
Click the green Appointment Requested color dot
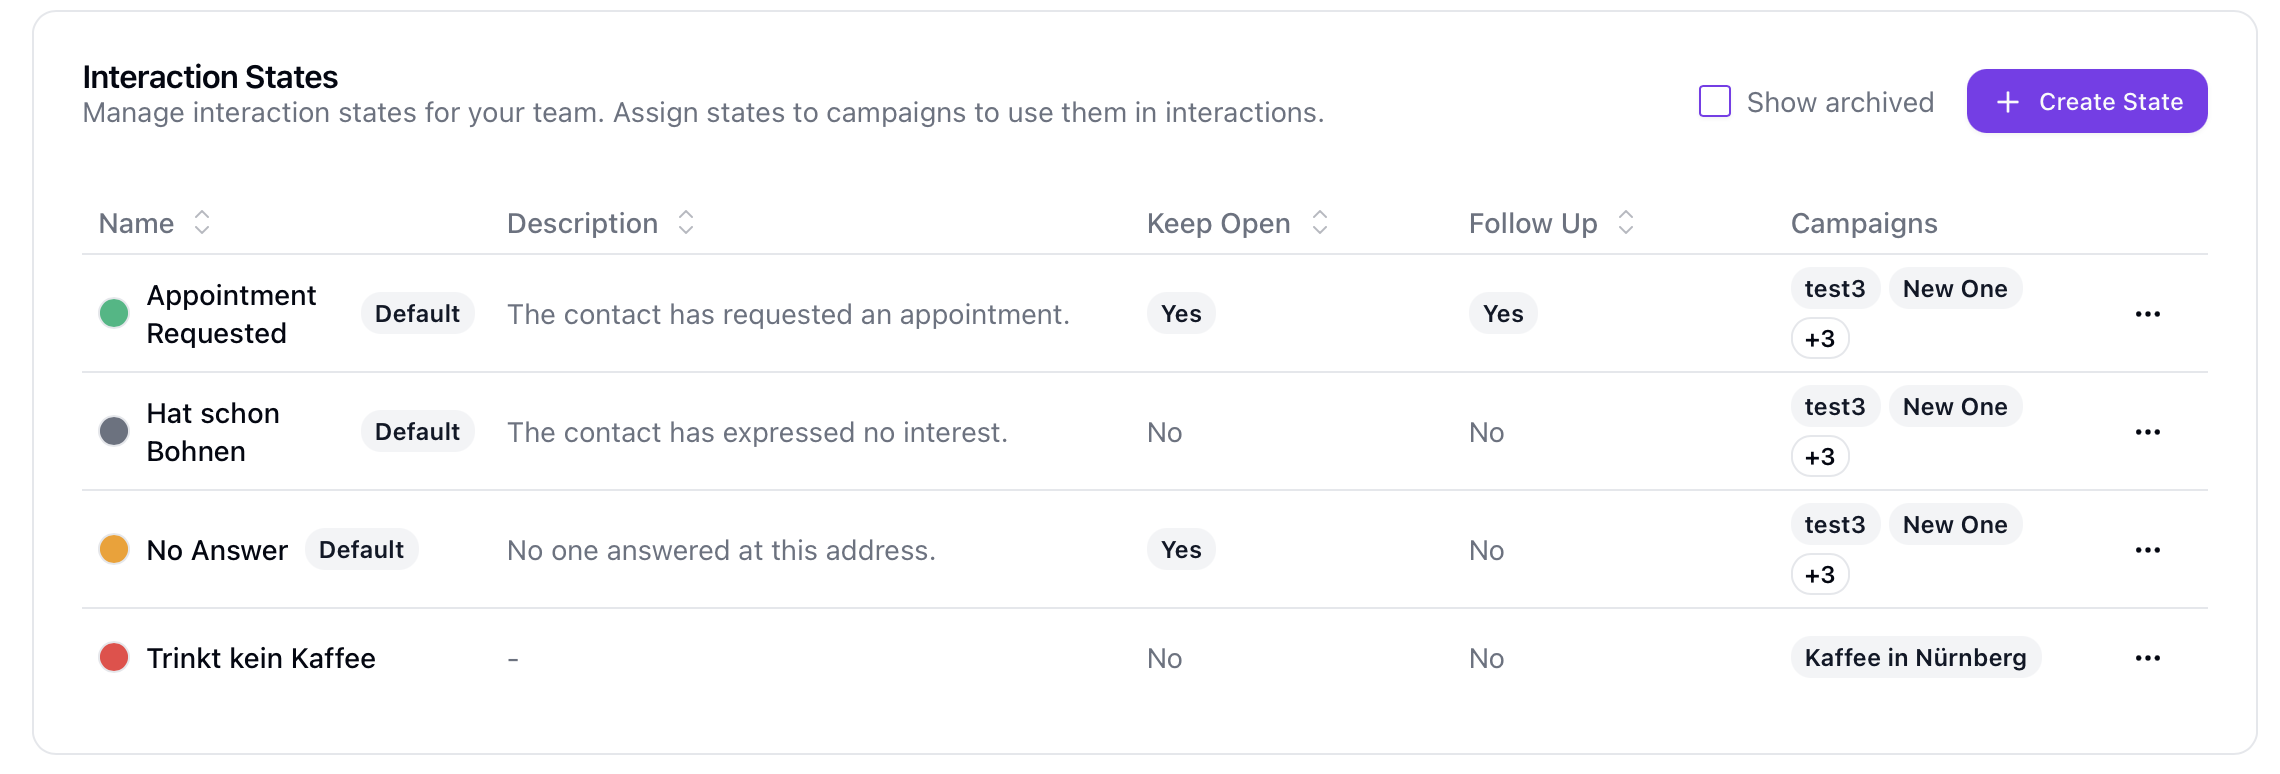pyautogui.click(x=114, y=314)
